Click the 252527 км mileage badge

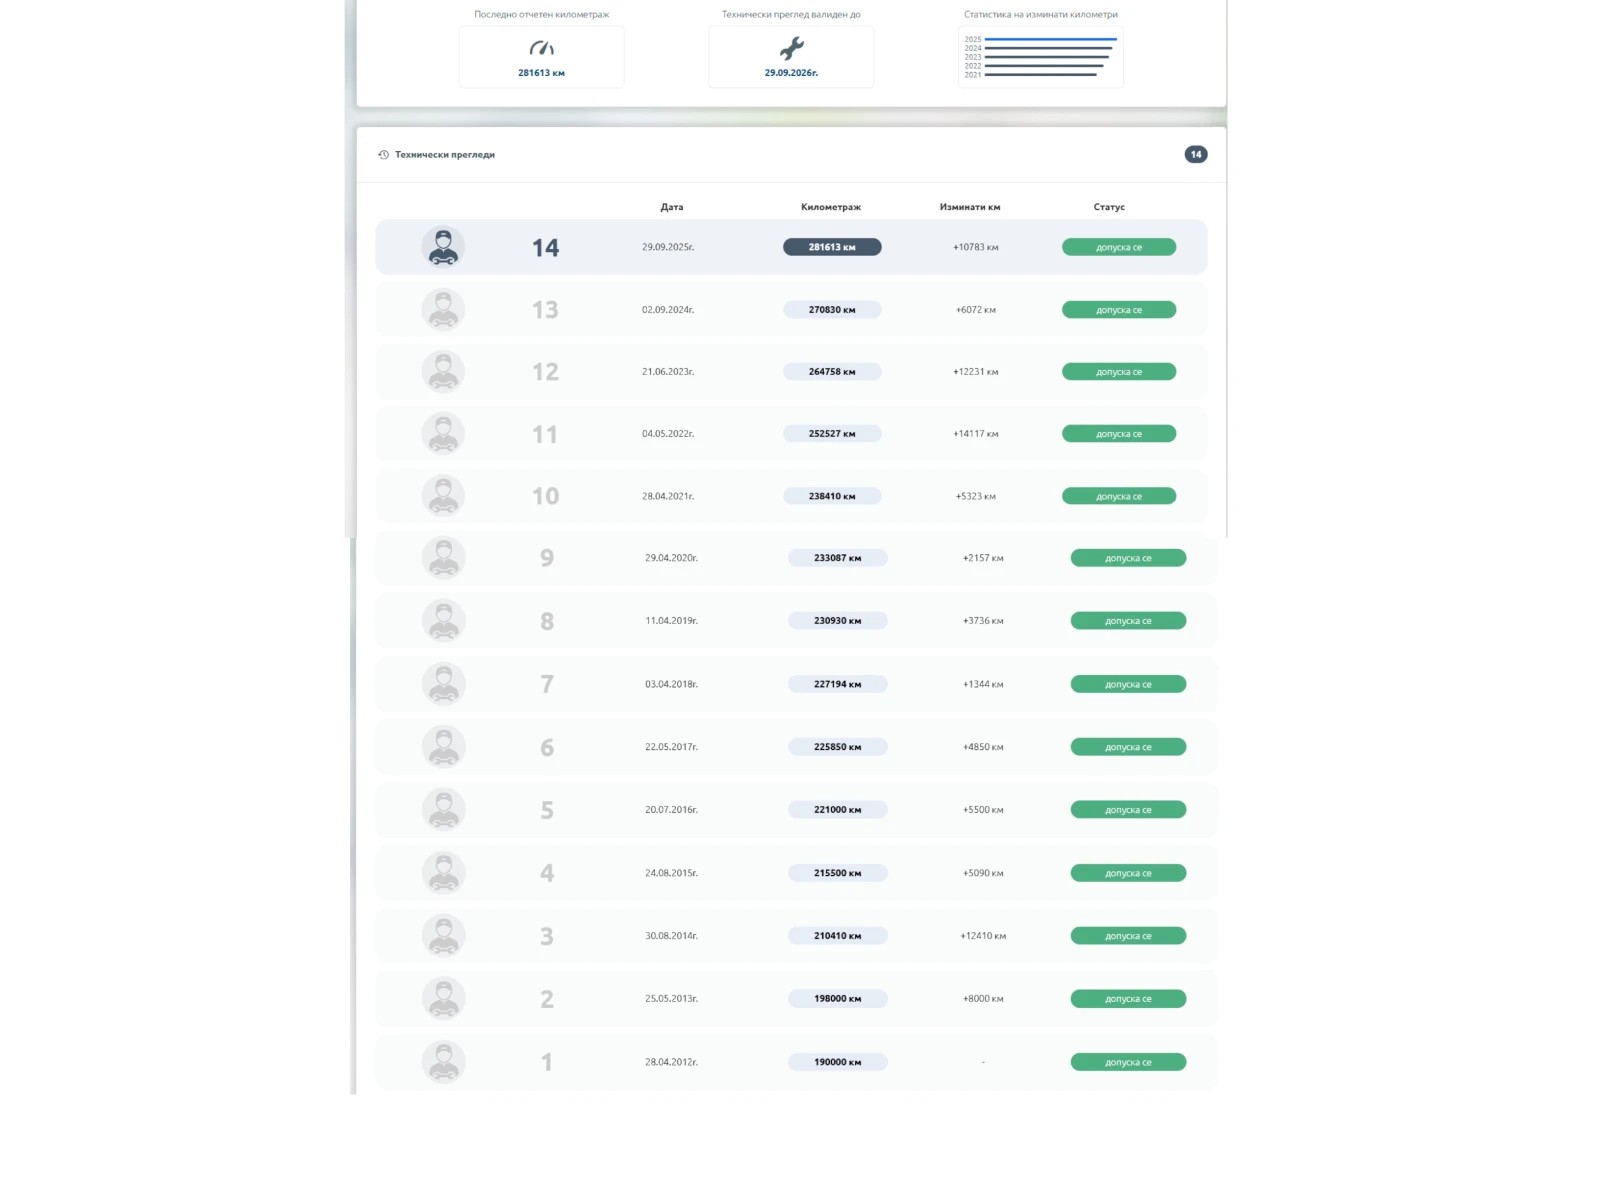pyautogui.click(x=831, y=434)
